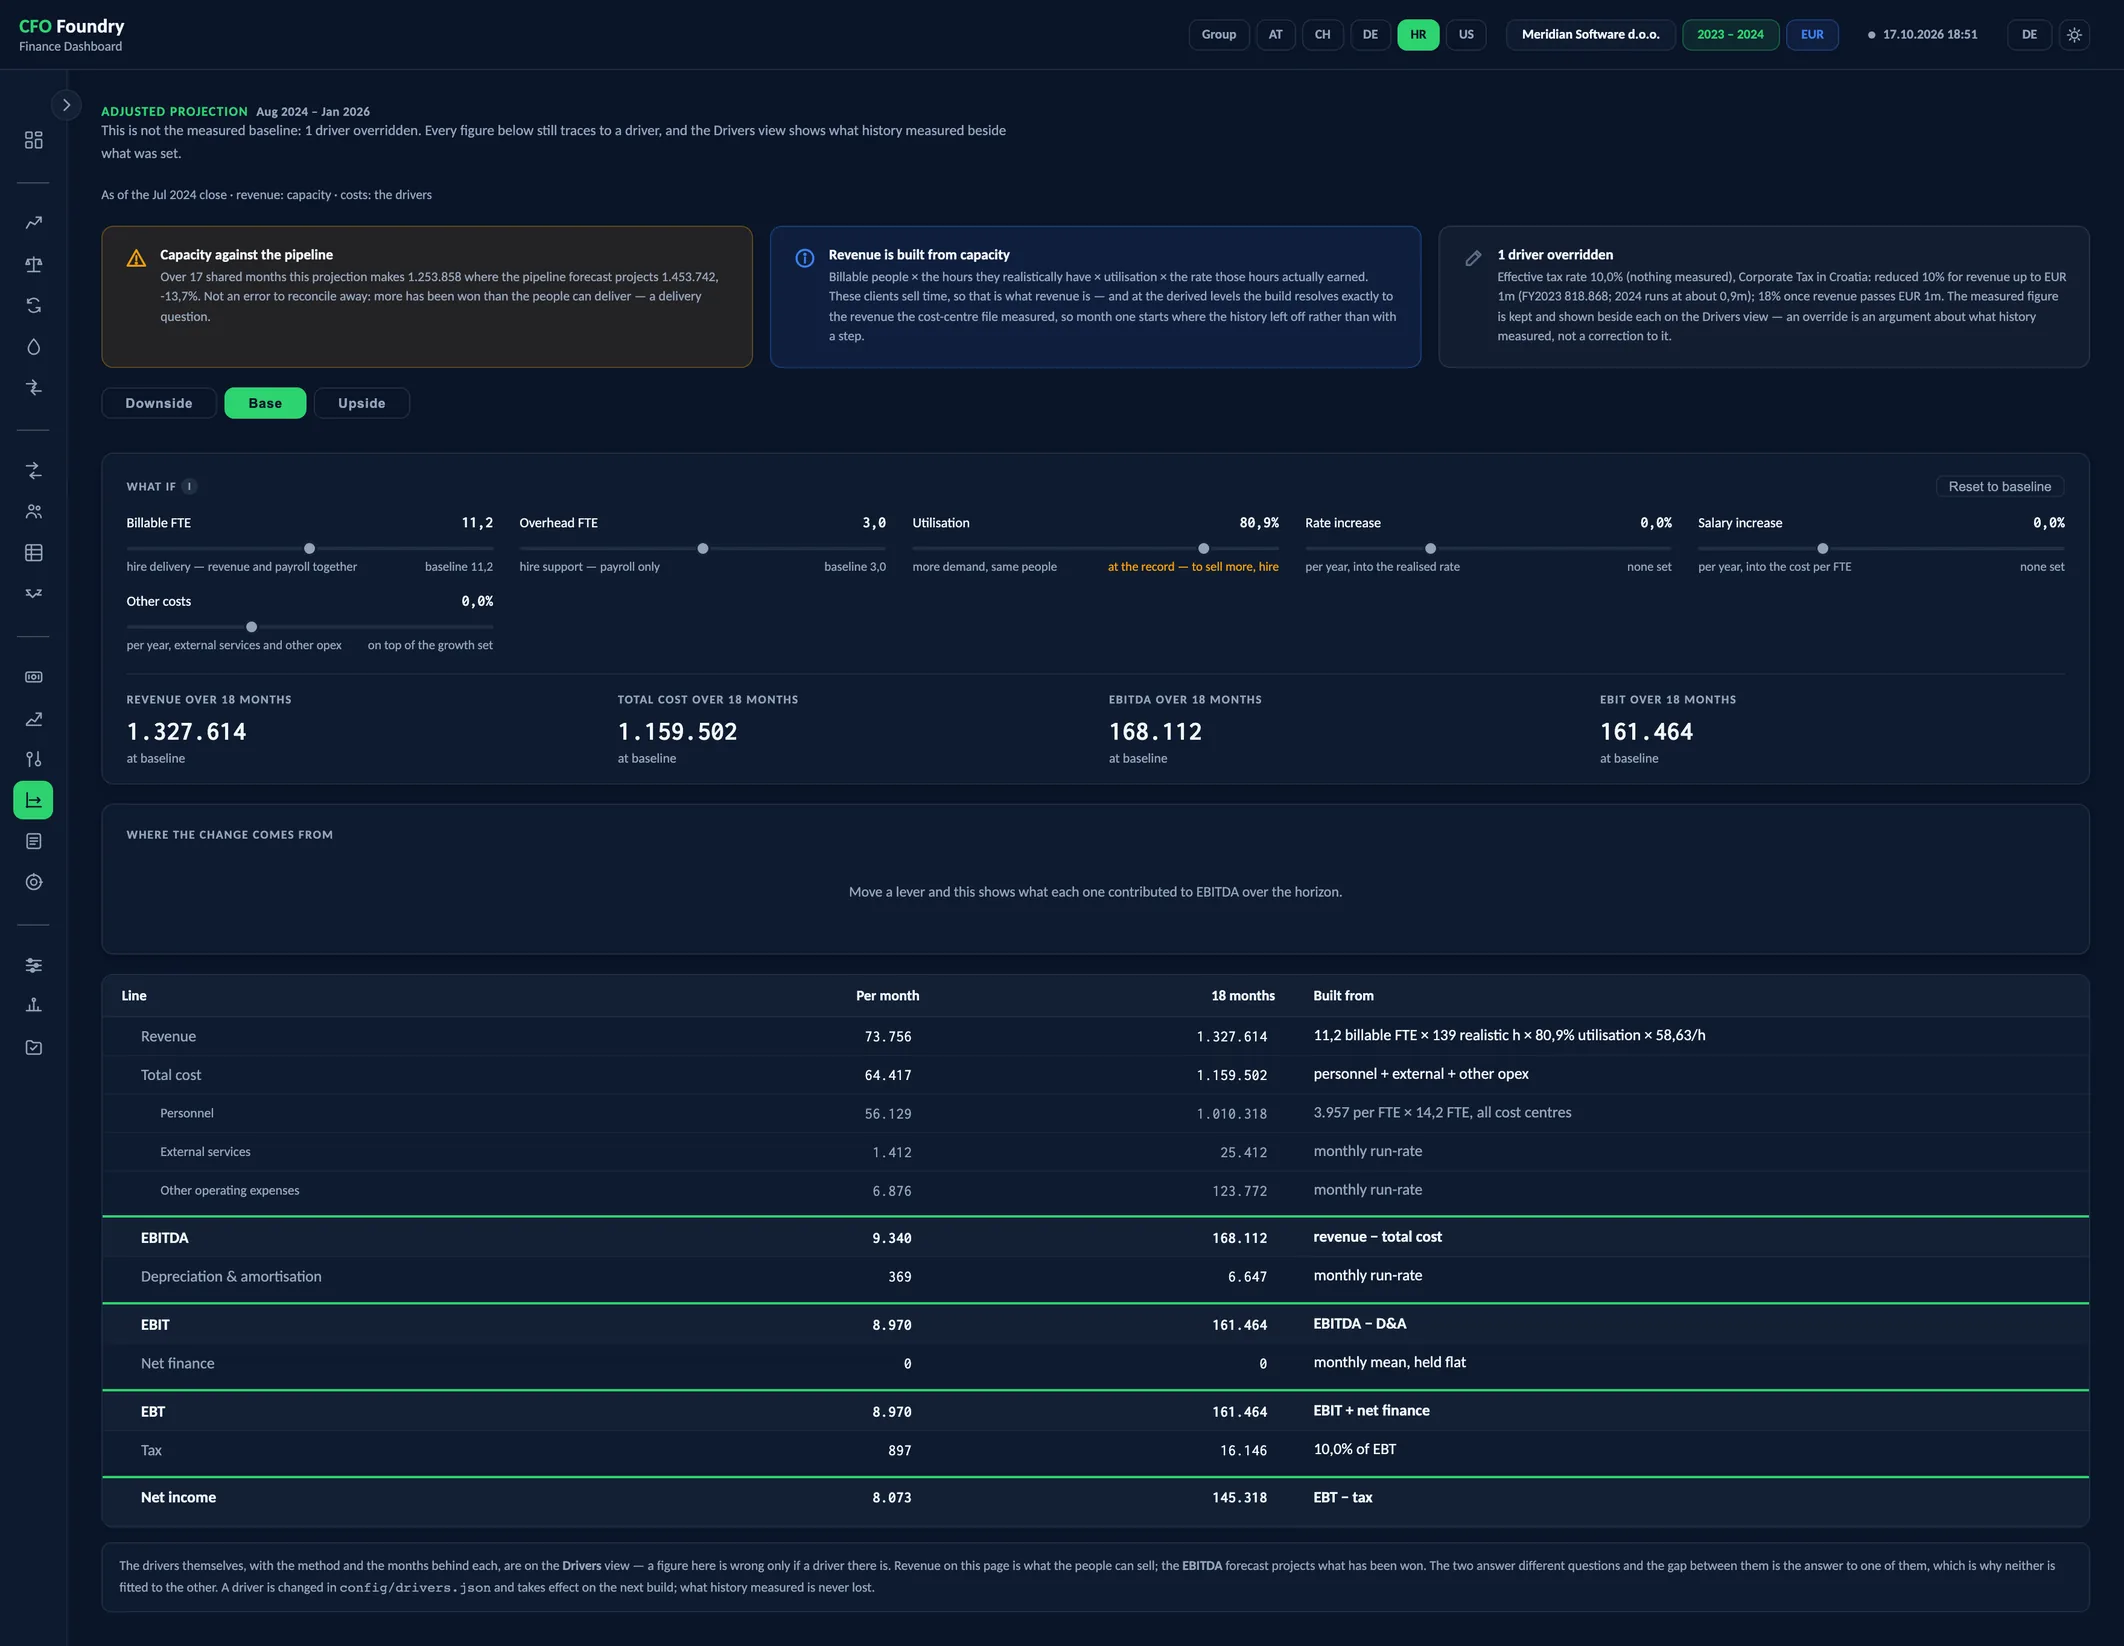Click the Utilisation slider handle
Viewport: 2124px width, 1646px height.
(x=1204, y=549)
